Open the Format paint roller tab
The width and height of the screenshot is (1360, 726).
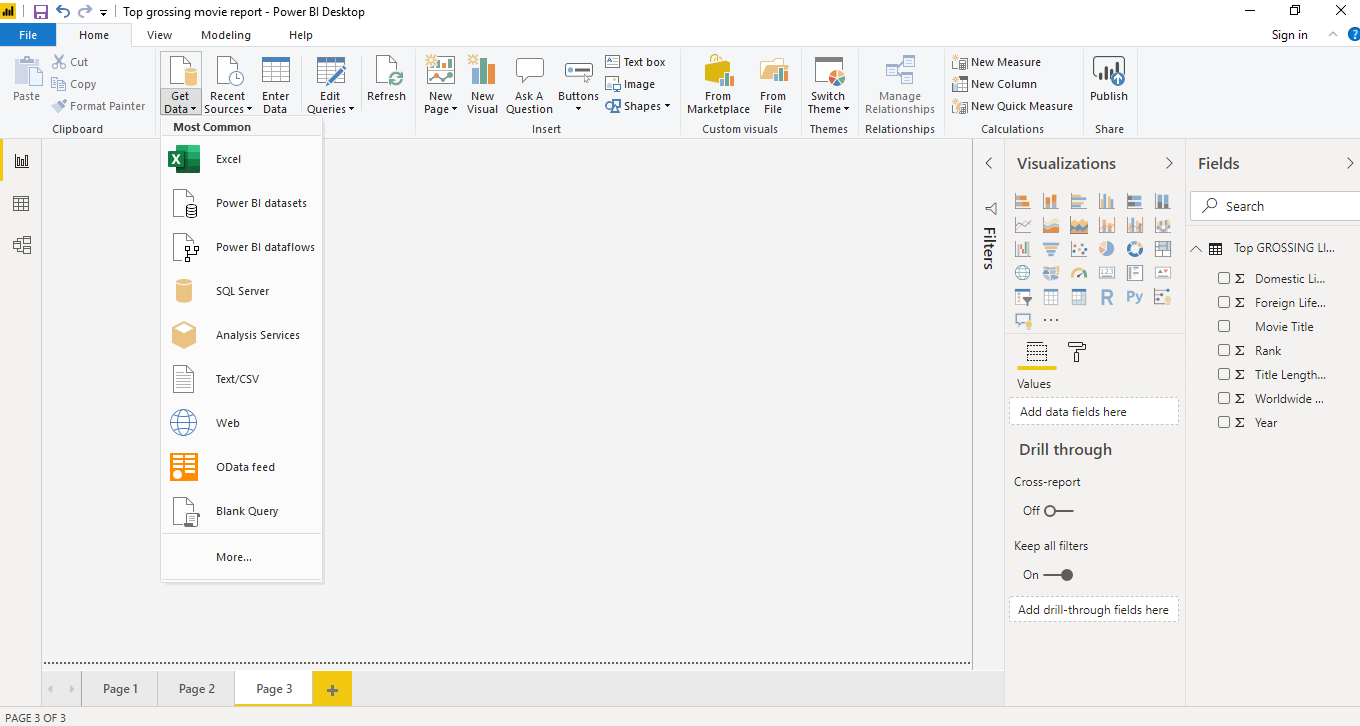tap(1077, 352)
